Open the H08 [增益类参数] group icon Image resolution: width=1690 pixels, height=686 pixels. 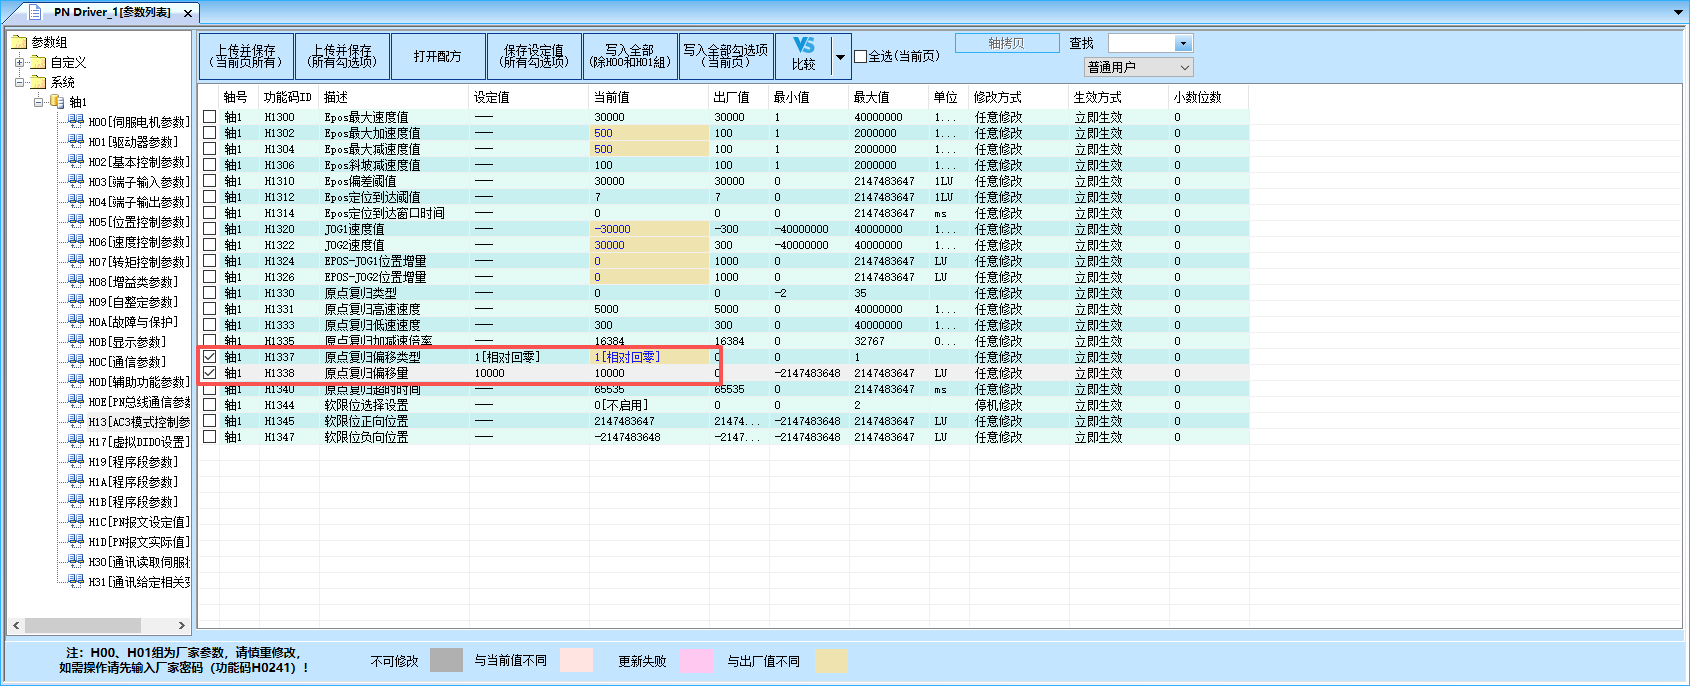coord(76,281)
